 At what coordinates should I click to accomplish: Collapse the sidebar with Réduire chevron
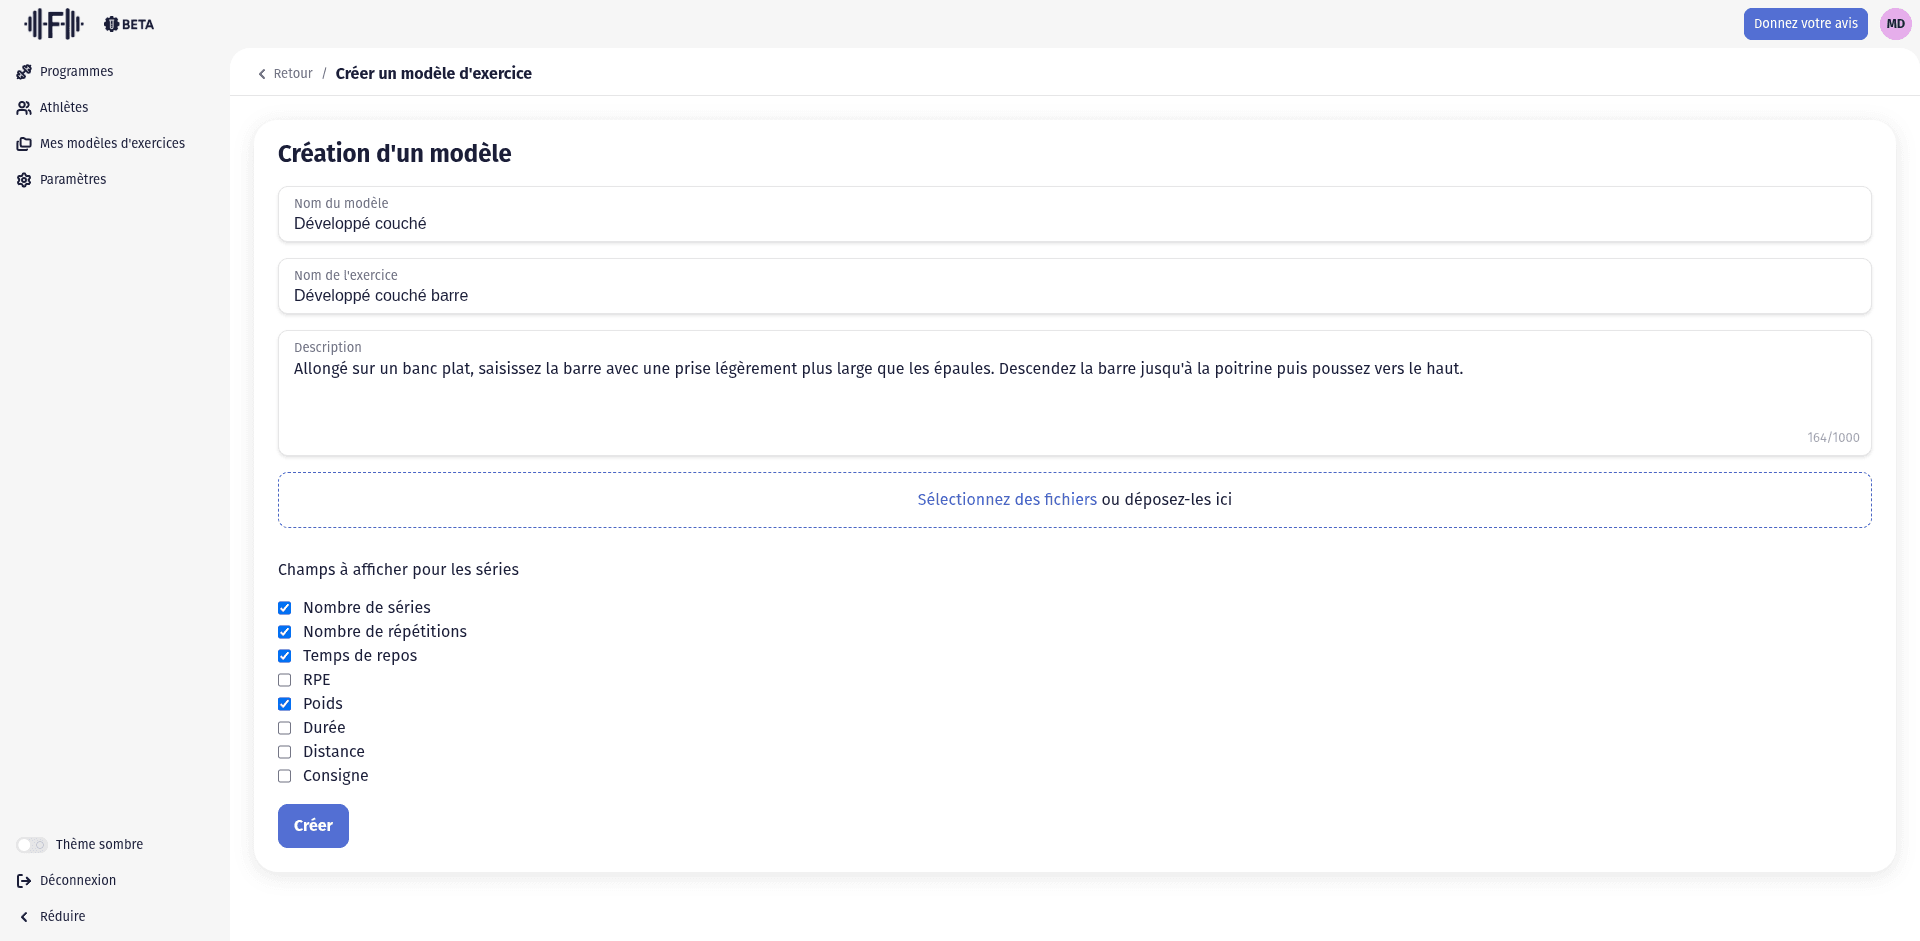24,917
